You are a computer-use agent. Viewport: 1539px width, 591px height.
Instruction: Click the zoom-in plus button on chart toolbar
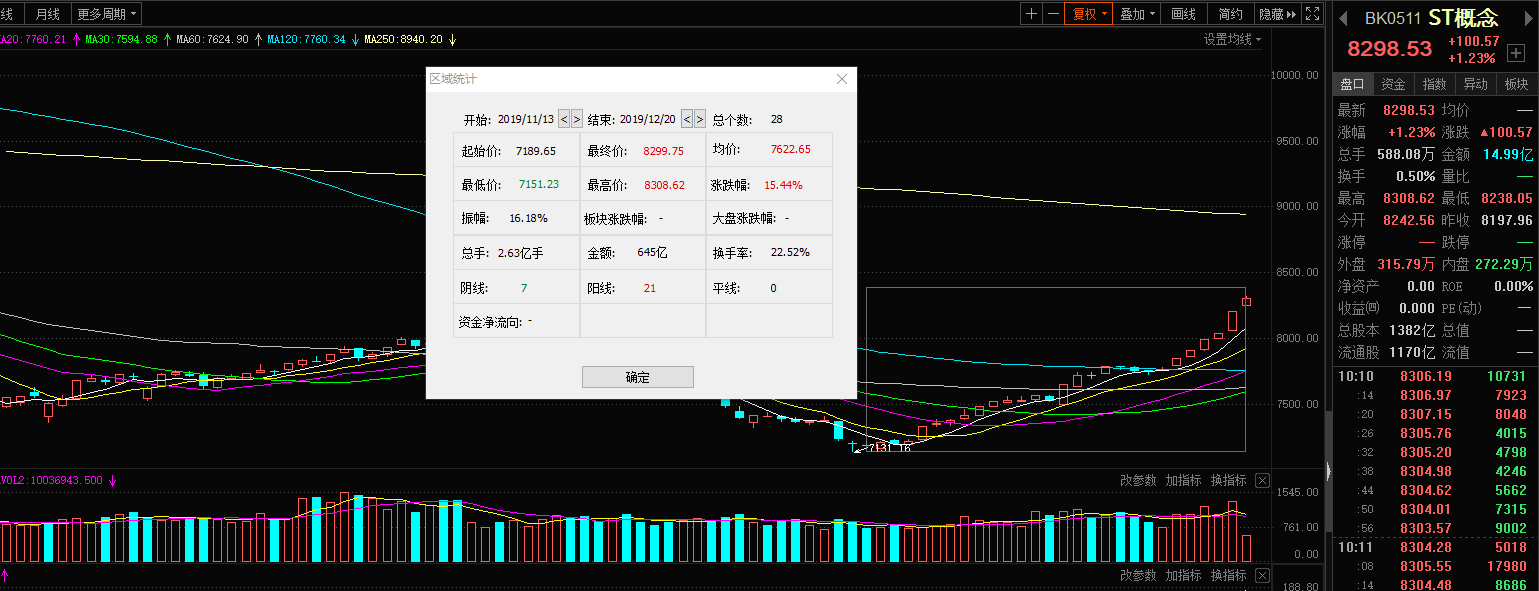(x=1032, y=14)
